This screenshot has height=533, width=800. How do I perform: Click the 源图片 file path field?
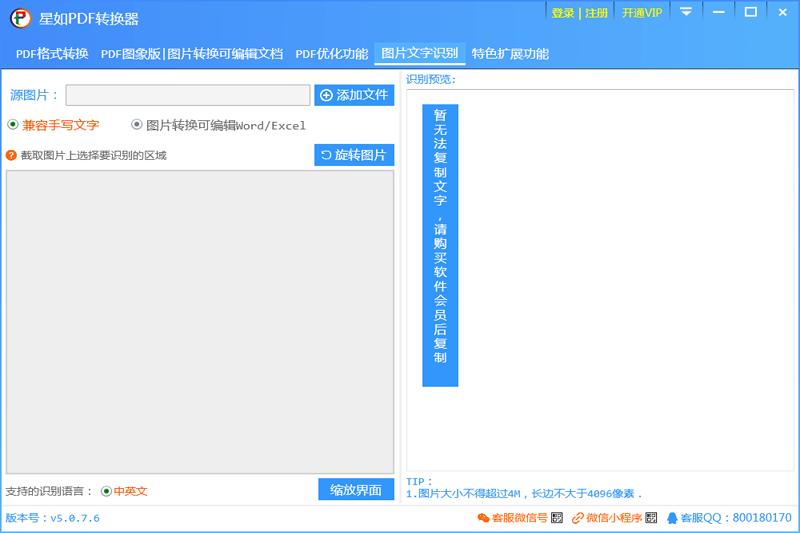(x=188, y=95)
